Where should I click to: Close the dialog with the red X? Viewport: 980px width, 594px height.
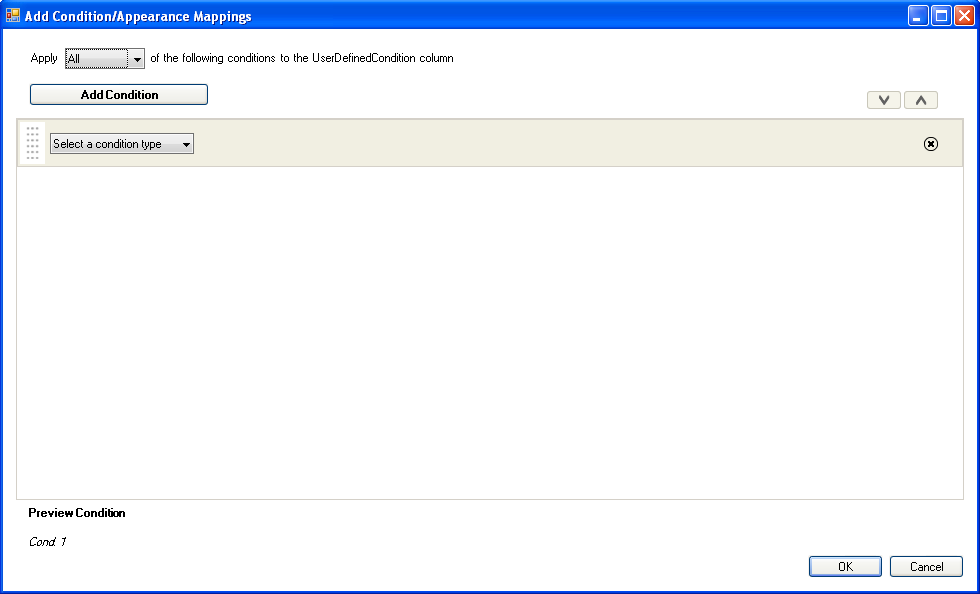[x=963, y=14]
